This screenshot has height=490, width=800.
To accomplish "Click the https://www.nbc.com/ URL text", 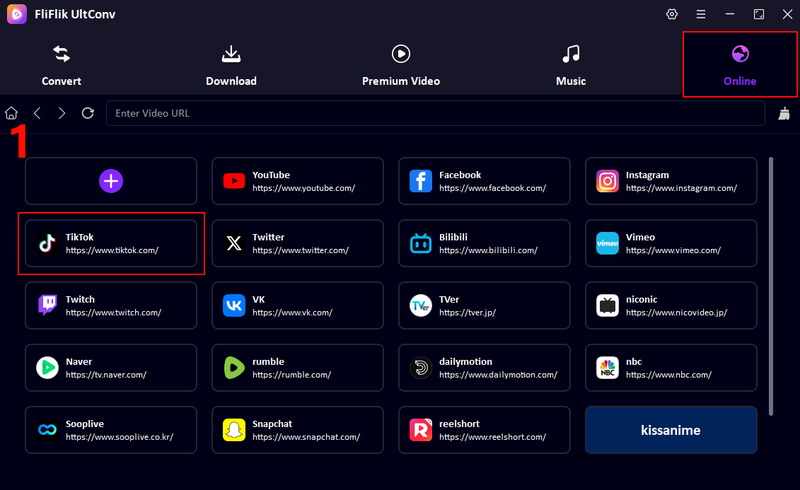I will 668,375.
